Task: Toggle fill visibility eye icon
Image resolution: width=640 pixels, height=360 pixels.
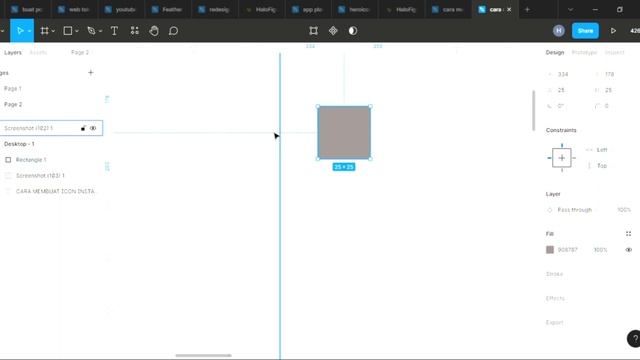Action: tap(629, 250)
